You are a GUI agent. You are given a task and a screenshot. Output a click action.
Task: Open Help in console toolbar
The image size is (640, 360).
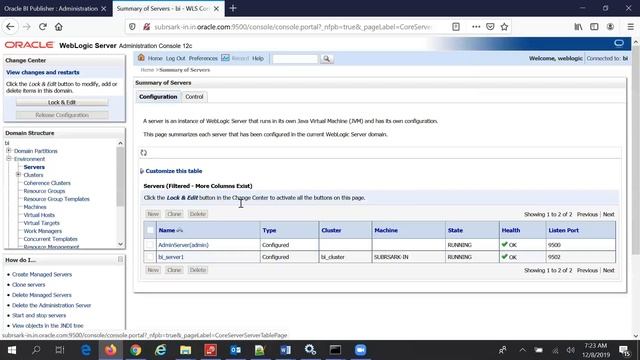click(x=258, y=58)
